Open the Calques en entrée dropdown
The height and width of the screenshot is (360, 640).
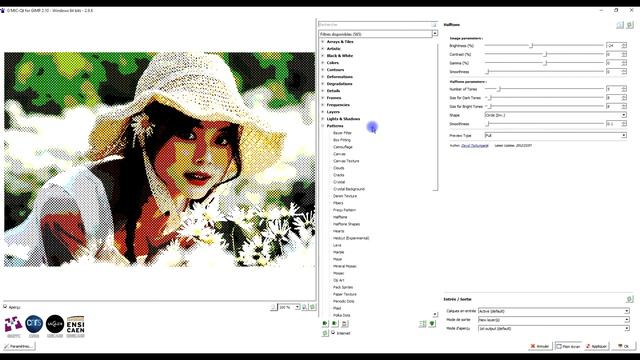coord(553,311)
